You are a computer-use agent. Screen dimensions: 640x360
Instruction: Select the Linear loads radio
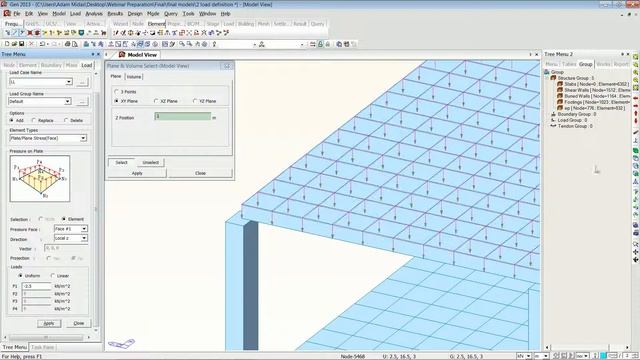(x=52, y=276)
